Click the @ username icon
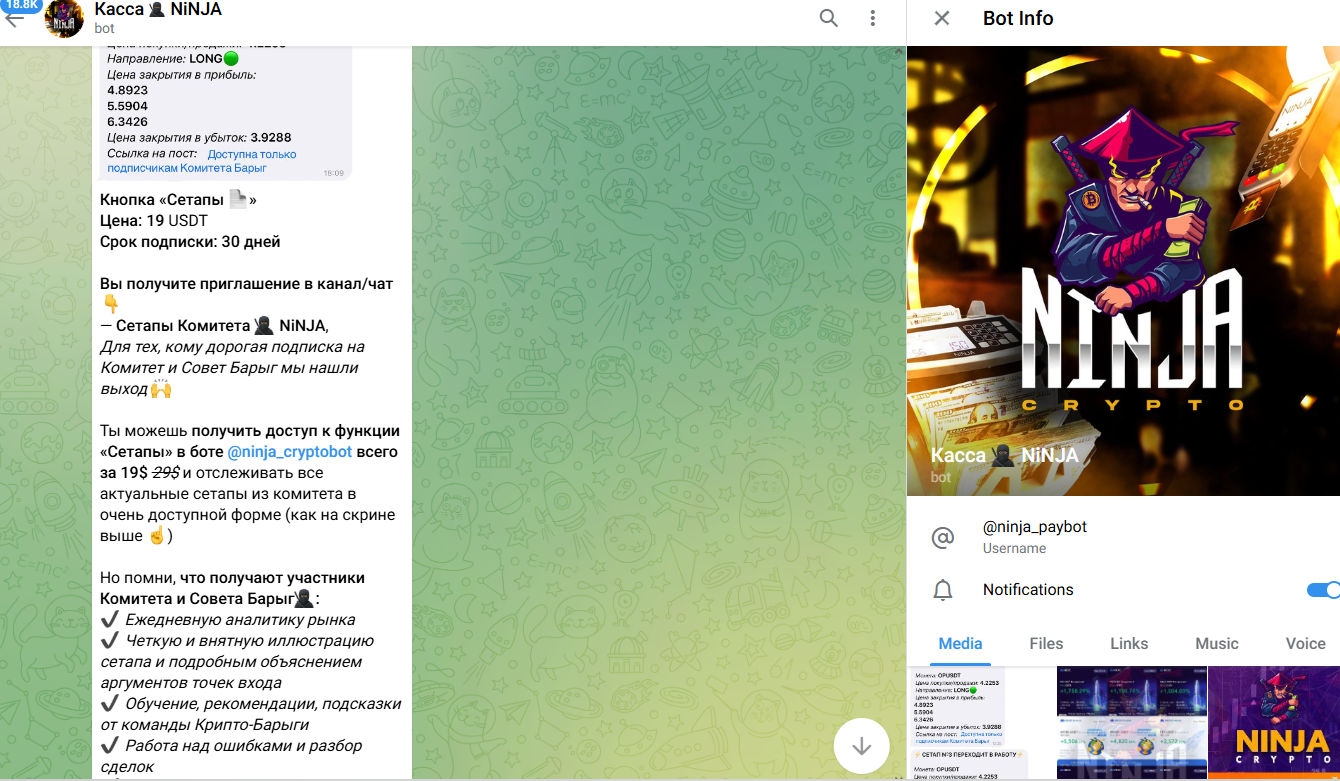The height and width of the screenshot is (781, 1340). (x=942, y=538)
